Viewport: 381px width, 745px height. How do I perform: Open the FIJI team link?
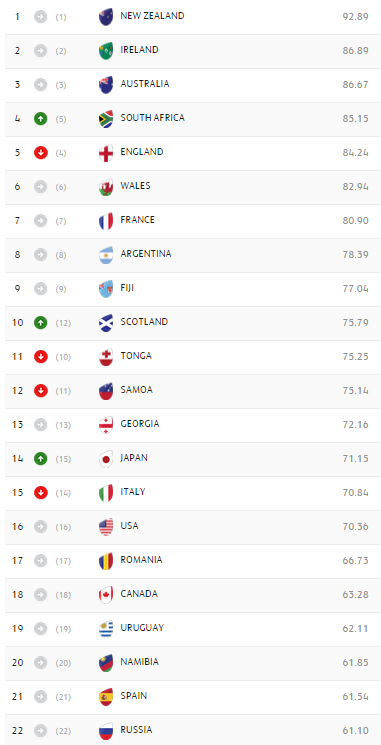[127, 288]
